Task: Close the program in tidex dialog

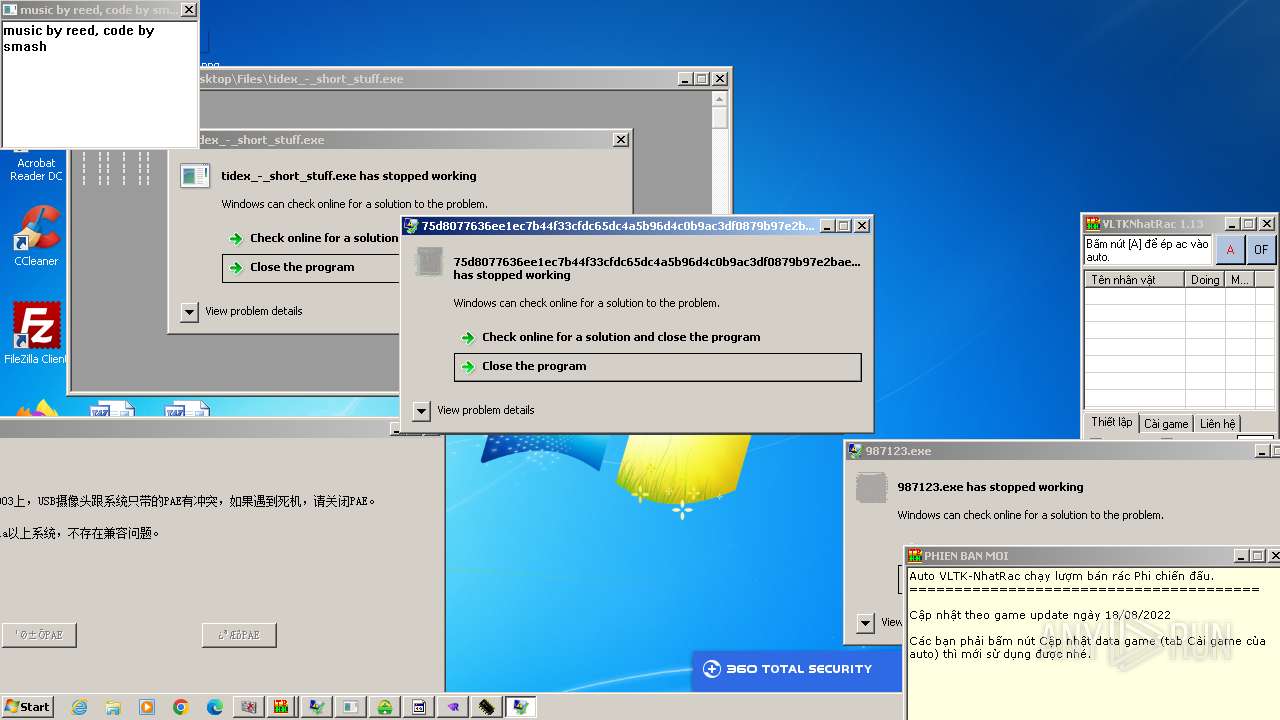Action: 311,268
